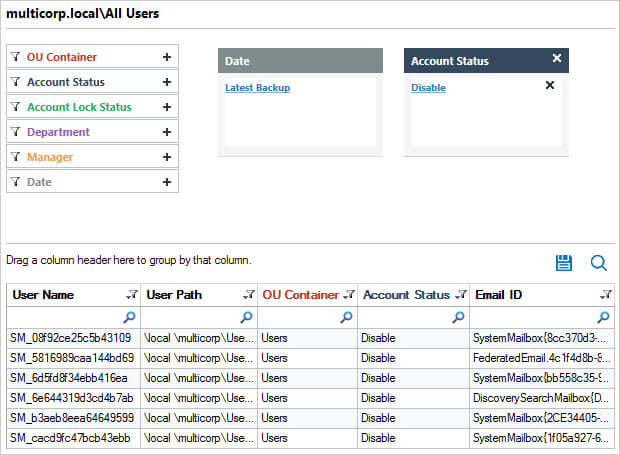Image resolution: width=620 pixels, height=455 pixels.
Task: Expand the OU Container filter
Action: [167, 58]
